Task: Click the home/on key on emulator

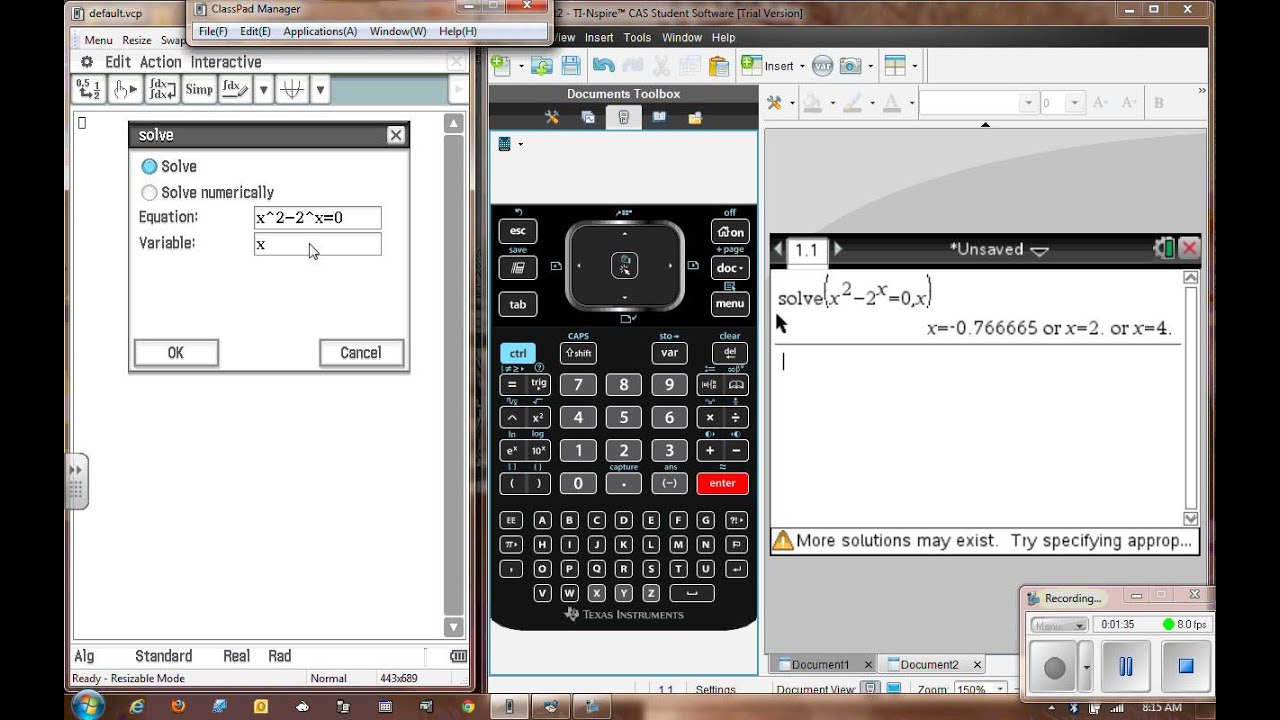Action: [729, 231]
